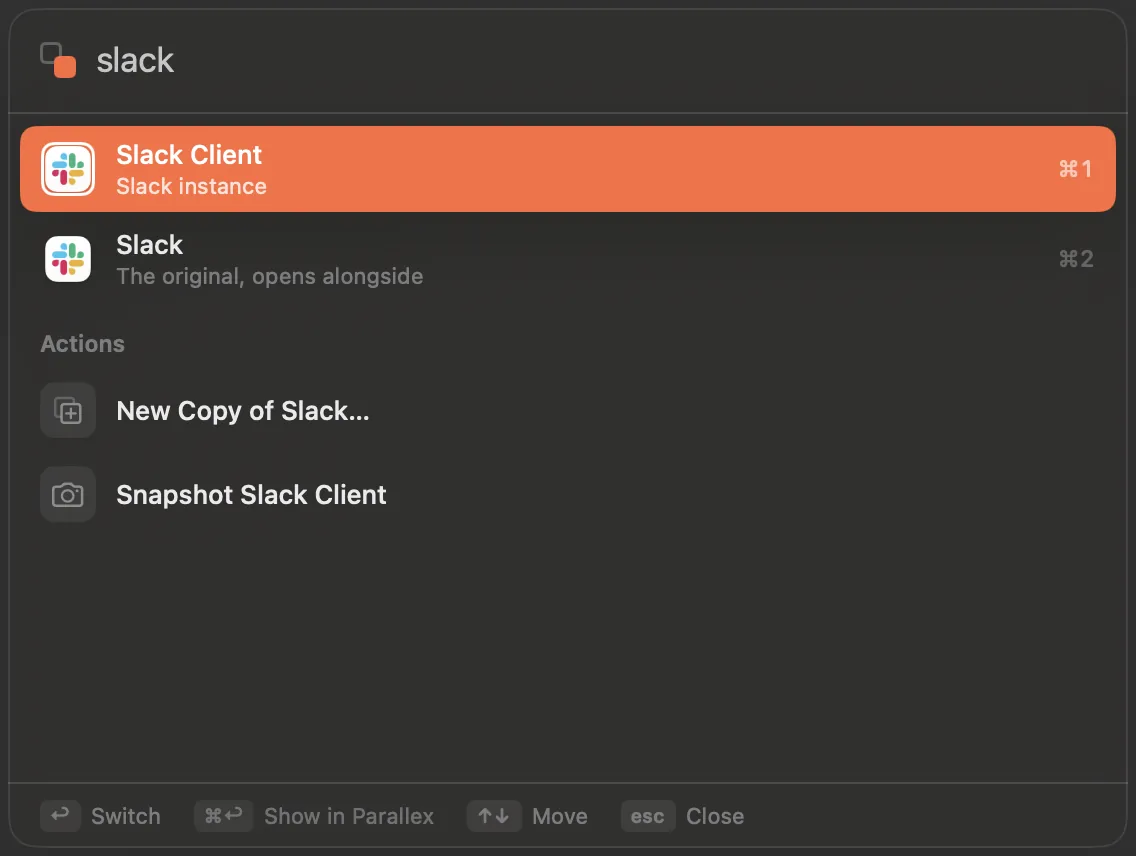1136x856 pixels.
Task: Select the Slack Client instance row
Action: pyautogui.click(x=567, y=169)
